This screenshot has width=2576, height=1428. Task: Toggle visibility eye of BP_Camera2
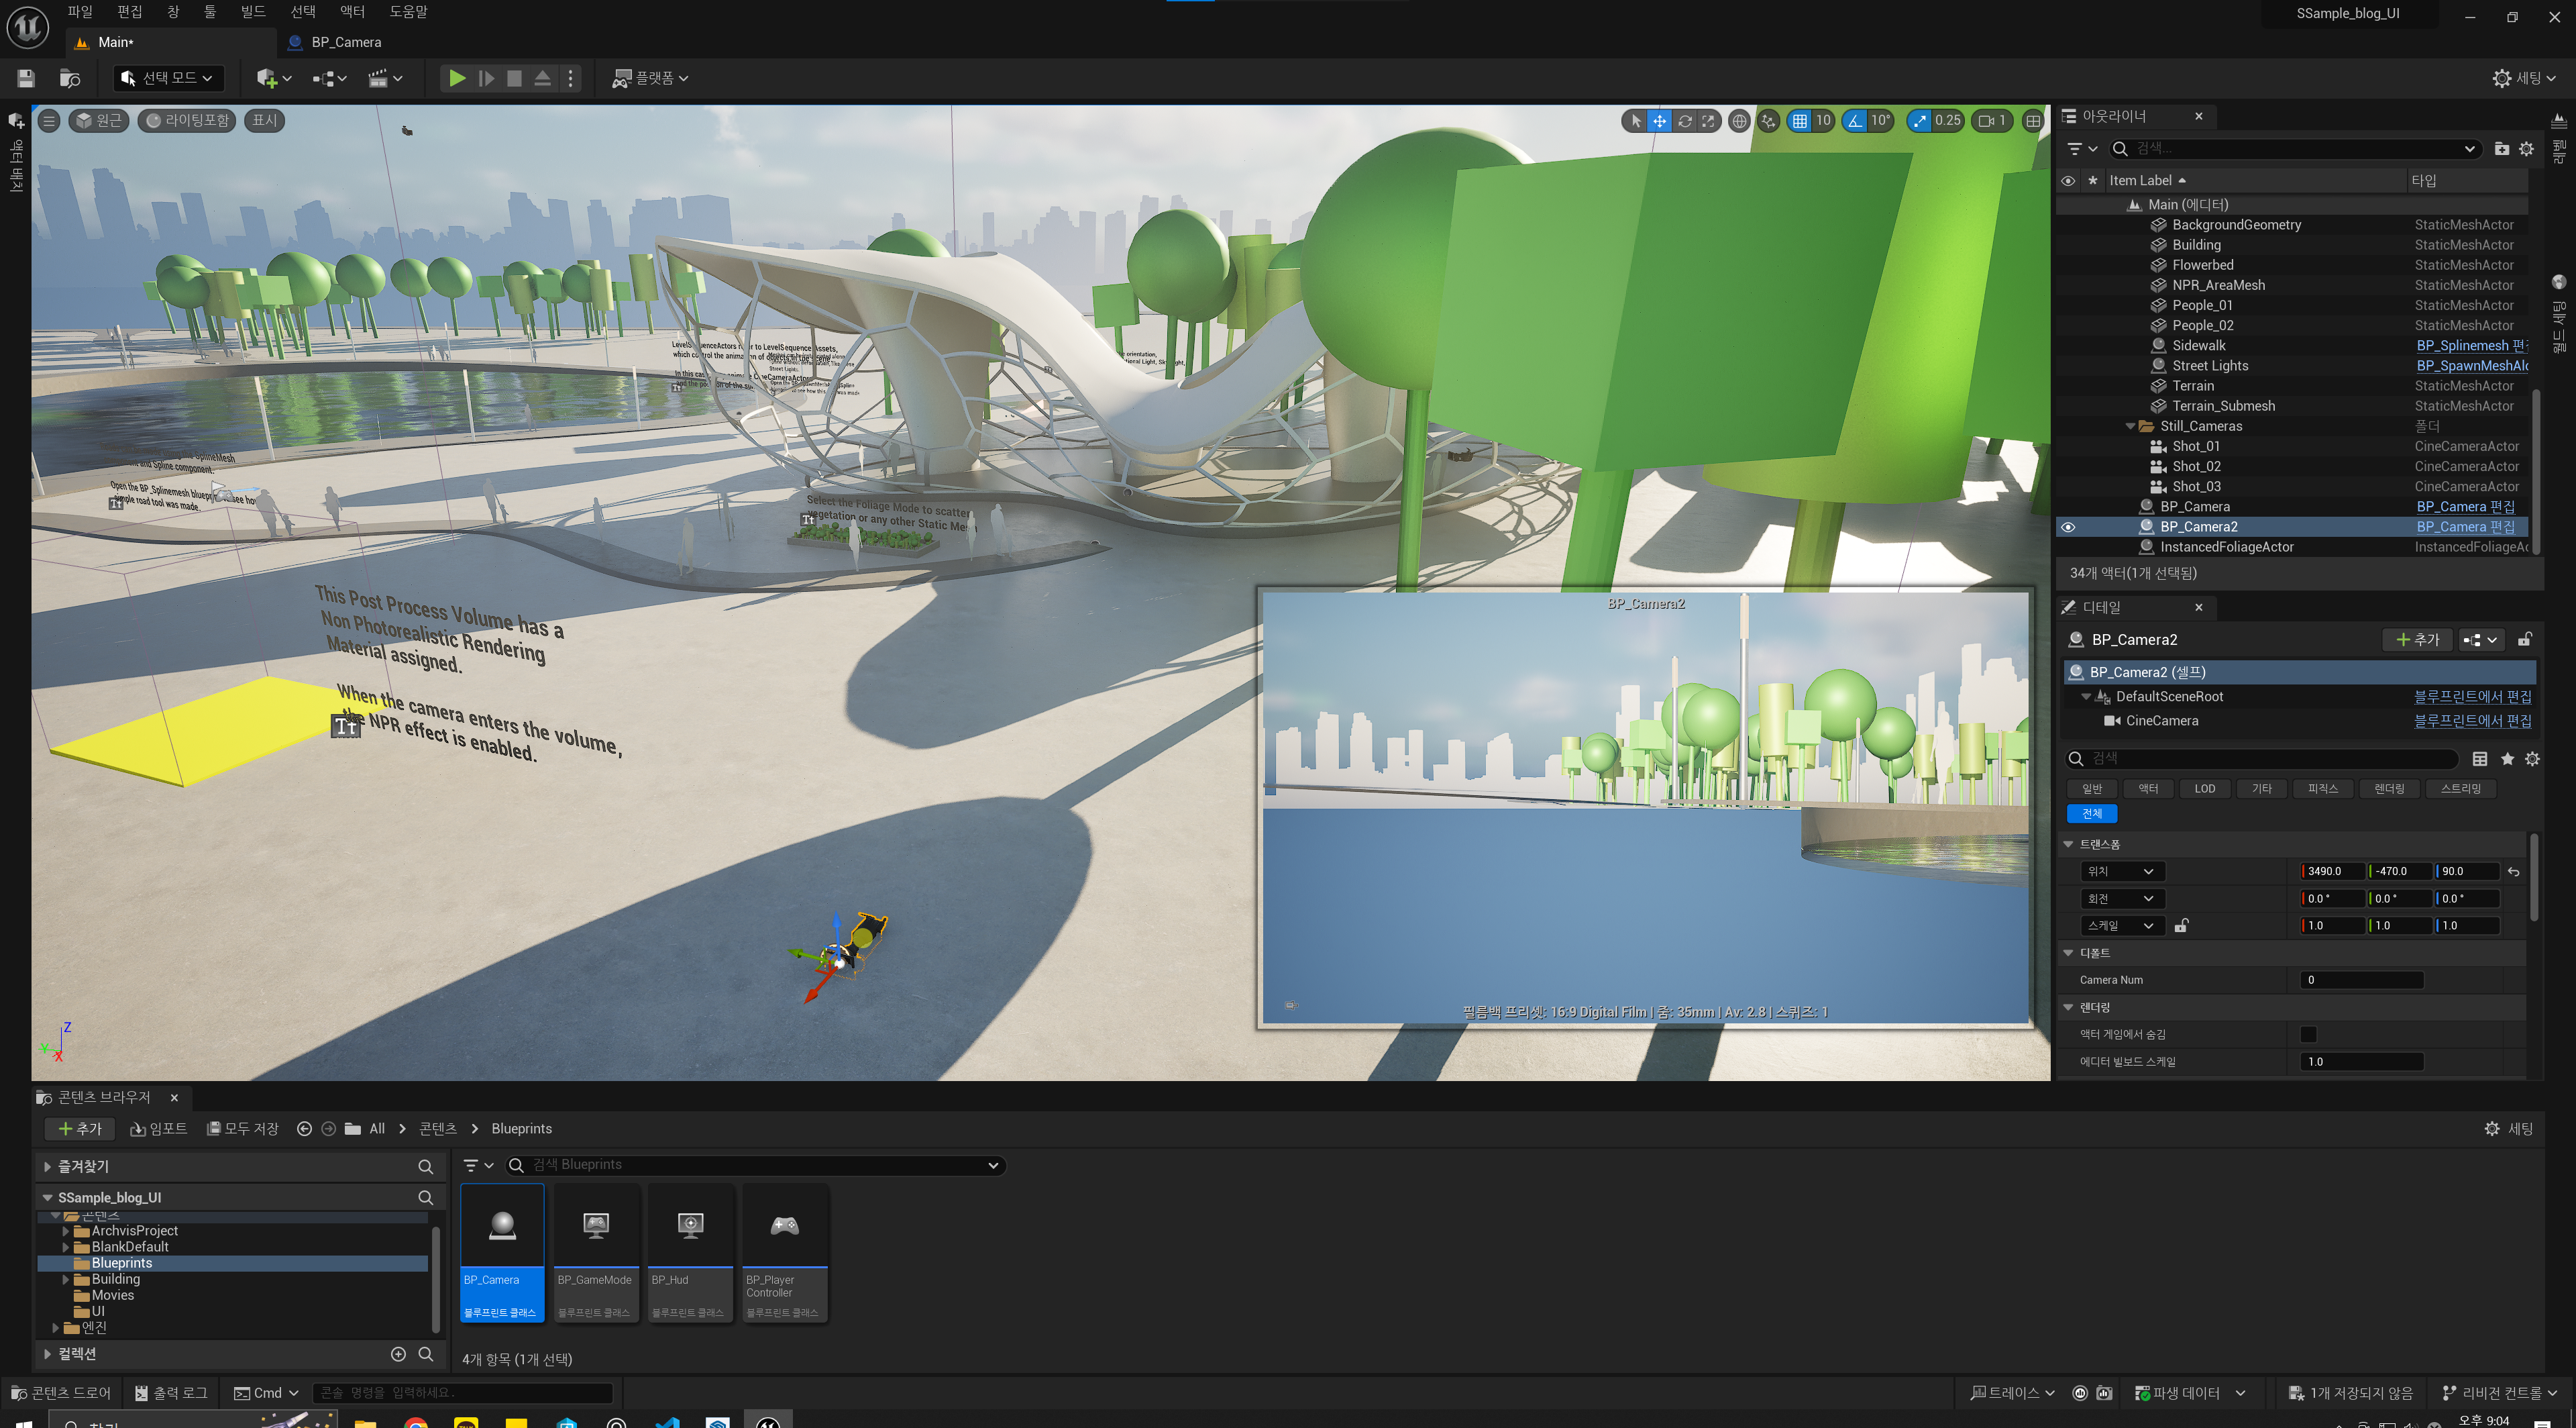(x=2068, y=527)
